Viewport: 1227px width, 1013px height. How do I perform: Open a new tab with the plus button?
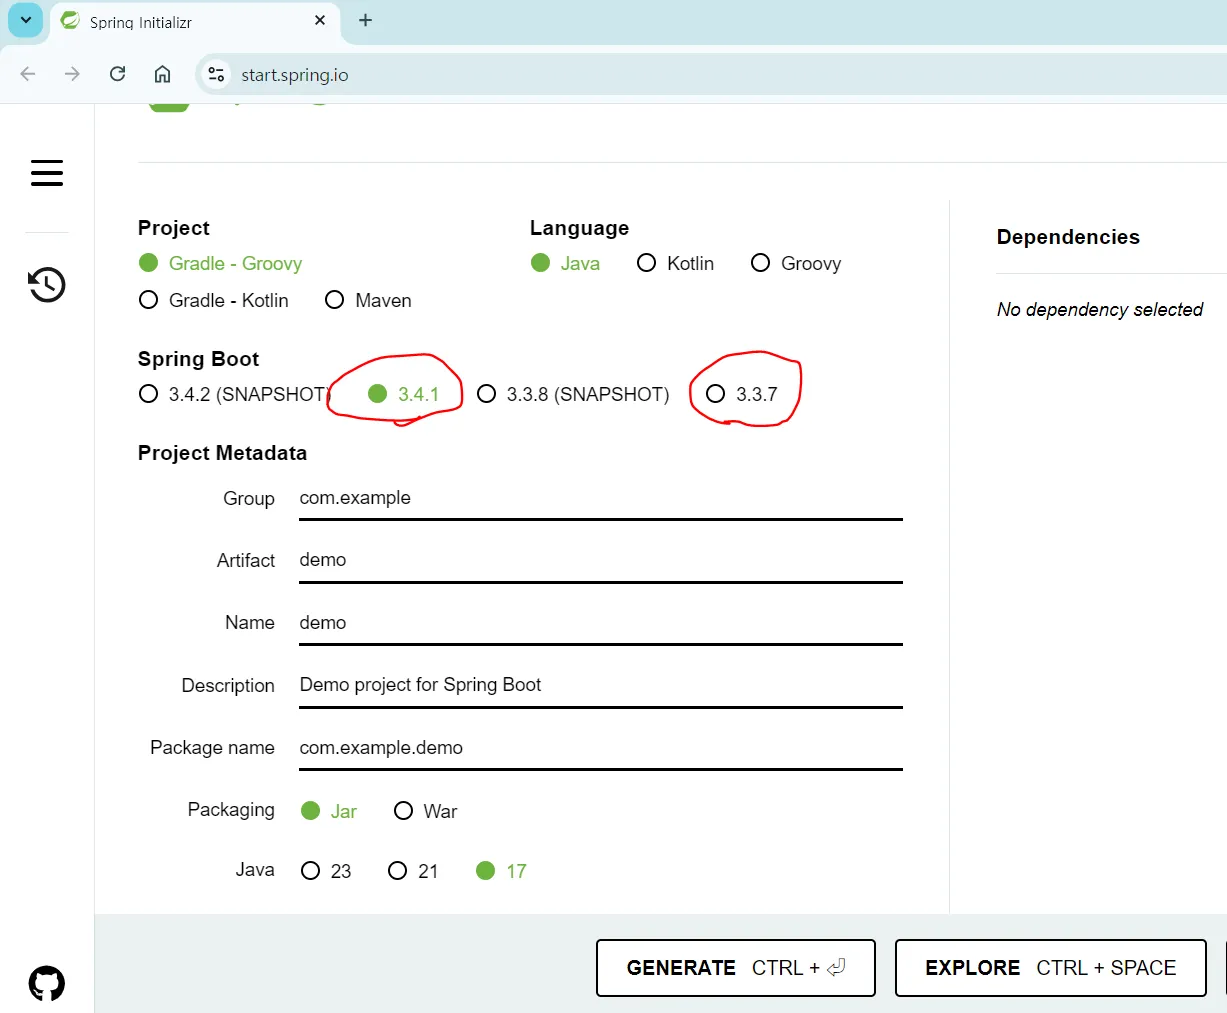pos(365,20)
